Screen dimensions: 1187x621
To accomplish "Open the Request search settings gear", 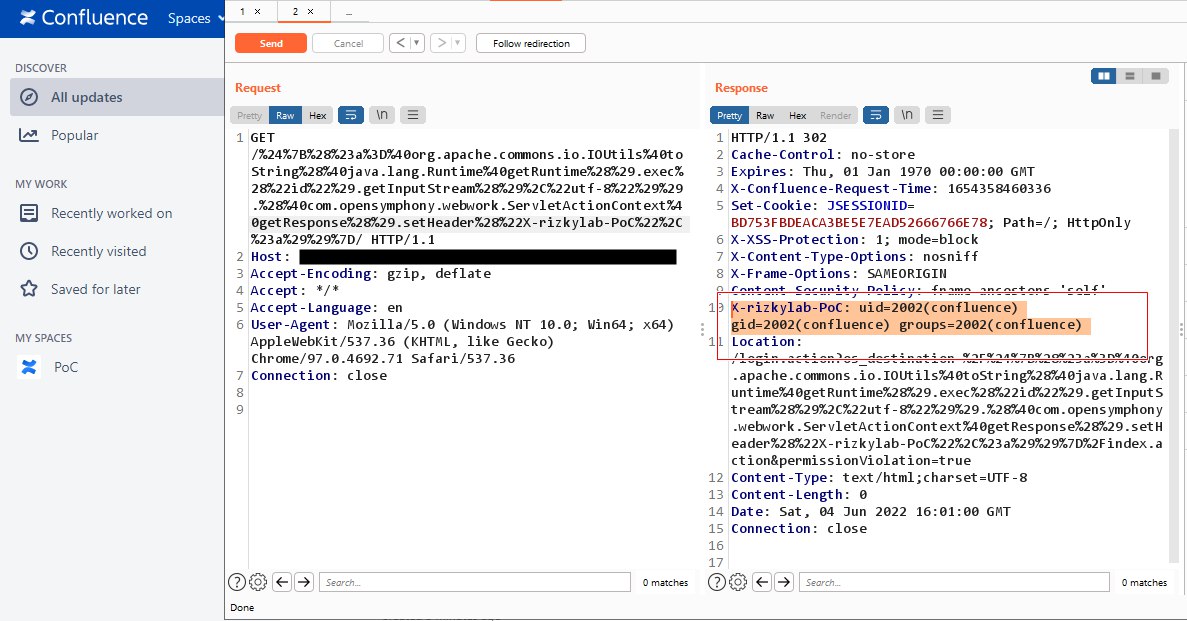I will (x=258, y=582).
